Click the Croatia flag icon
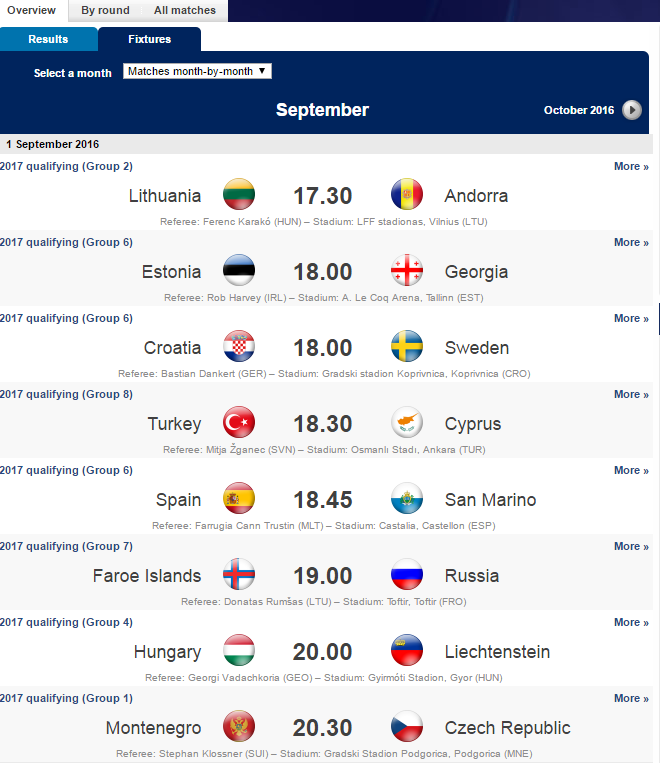 [x=239, y=347]
